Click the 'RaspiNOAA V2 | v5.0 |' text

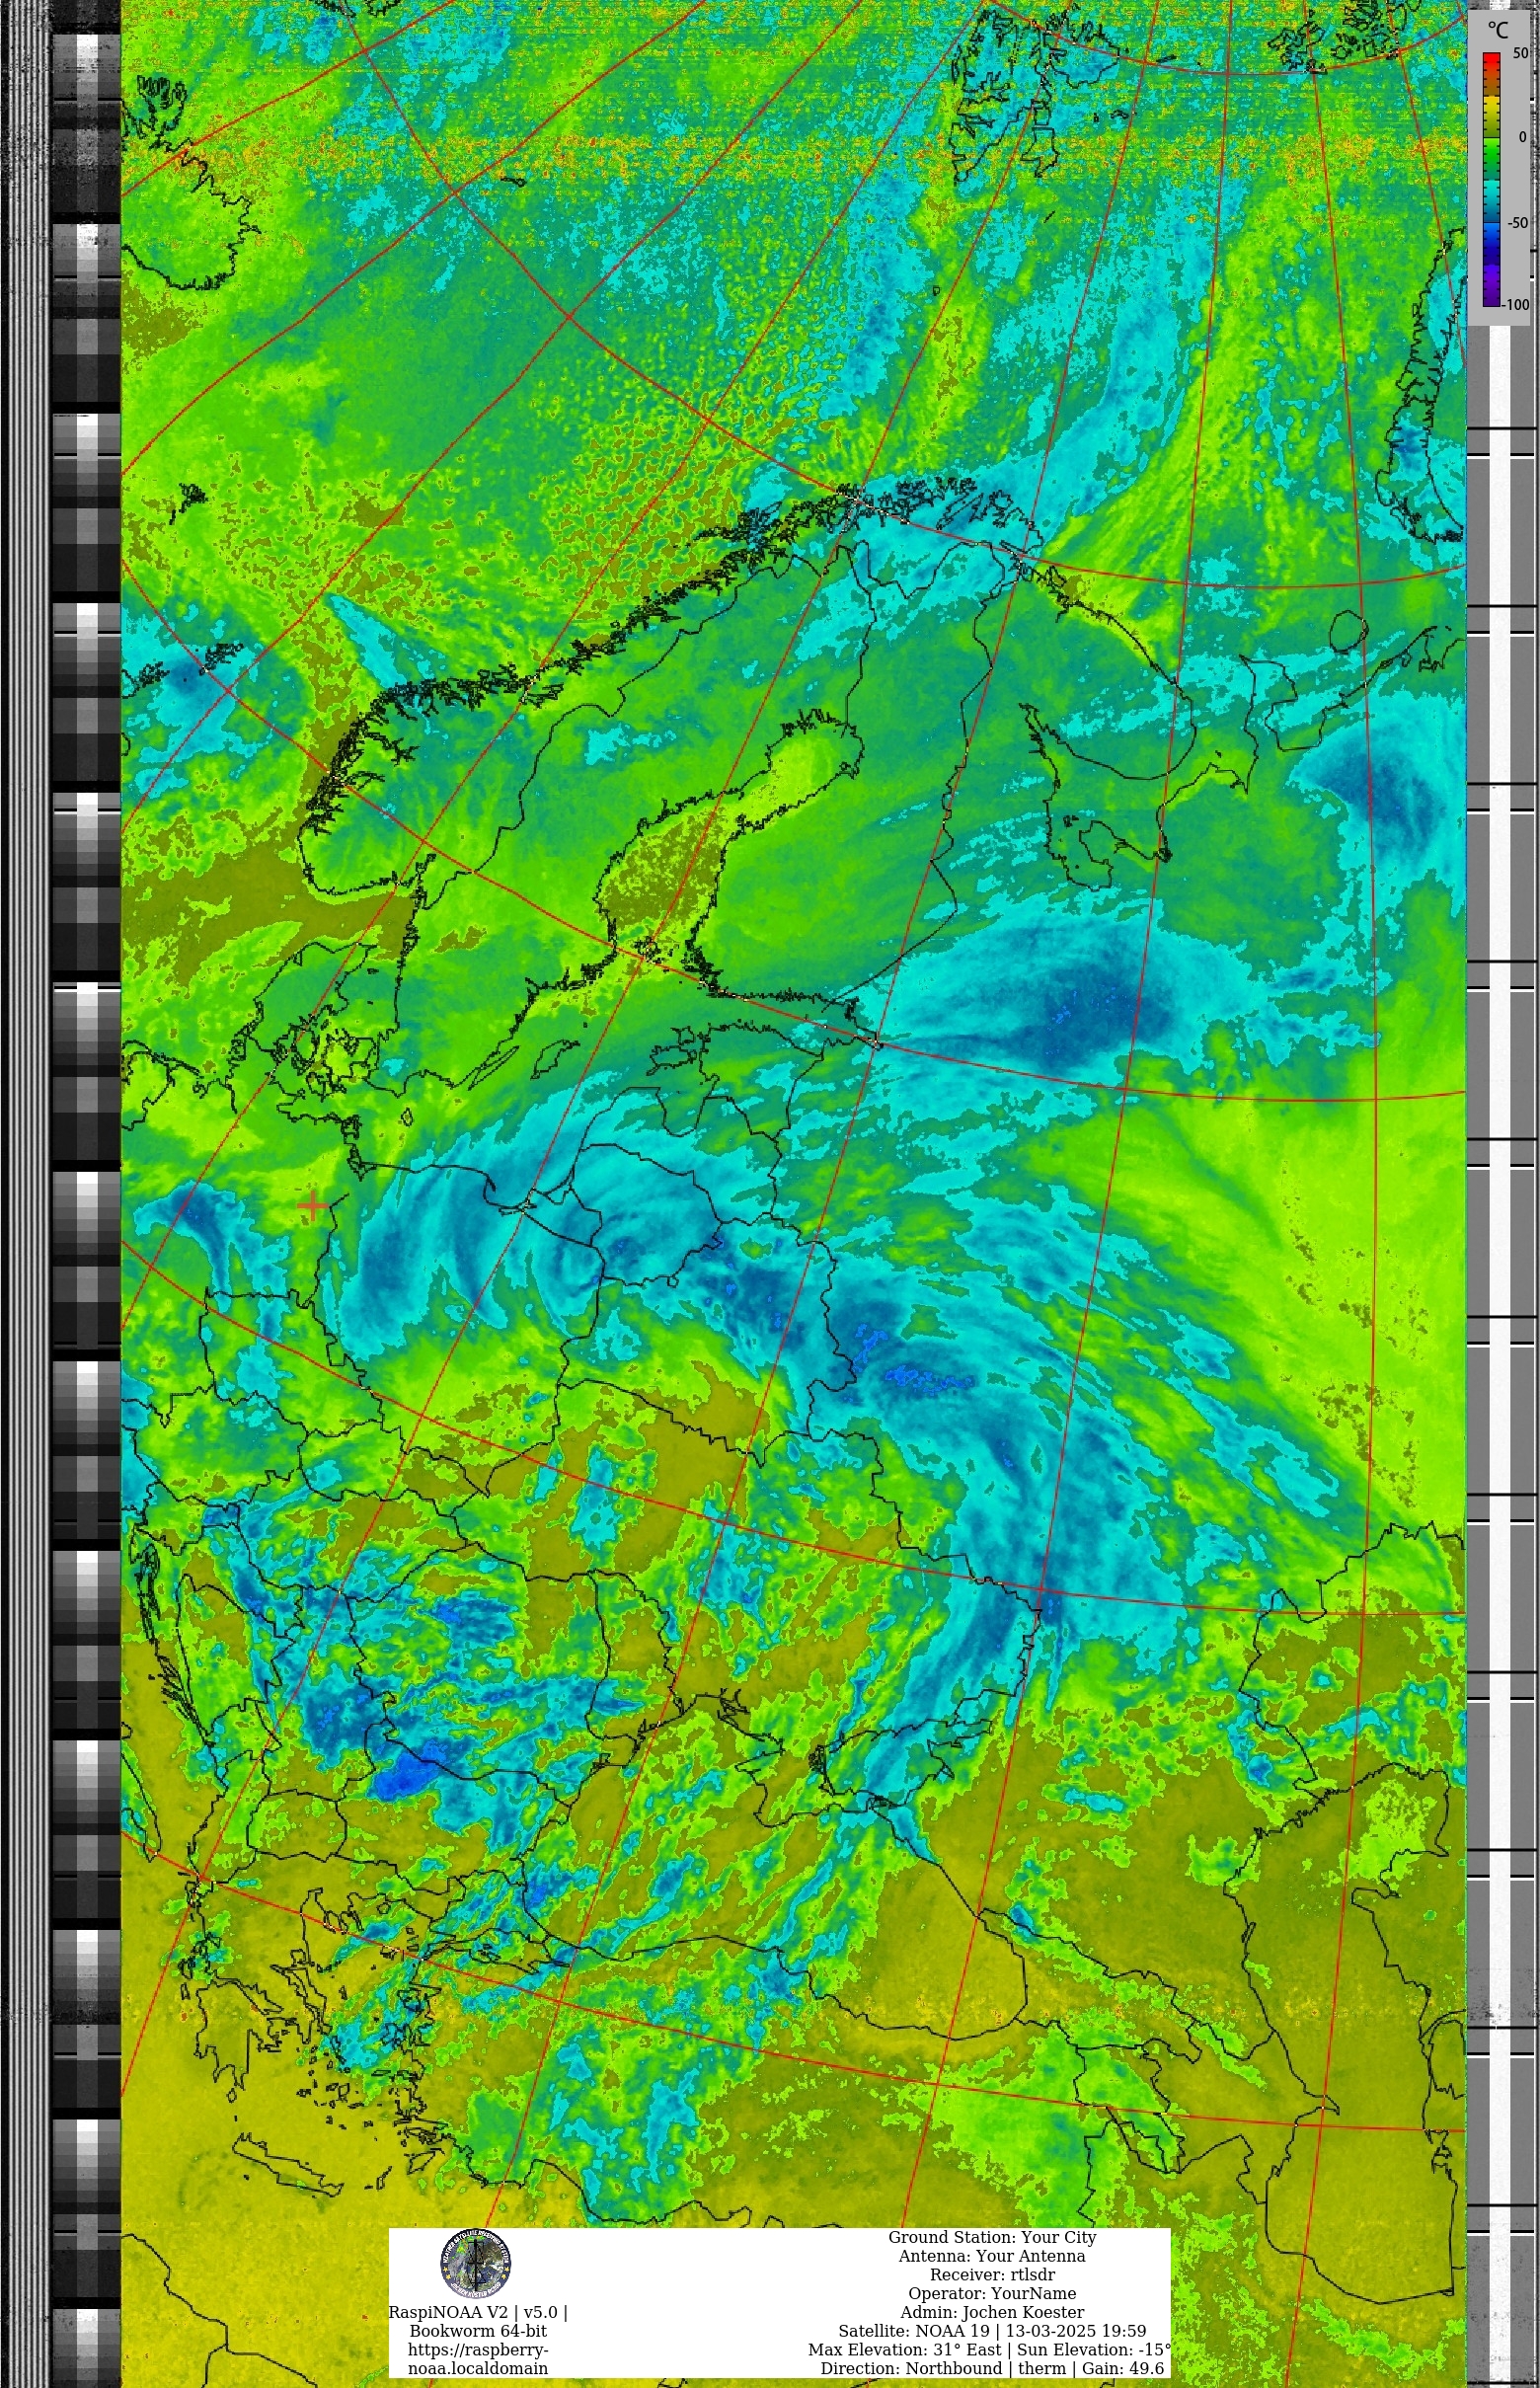pyautogui.click(x=478, y=2312)
